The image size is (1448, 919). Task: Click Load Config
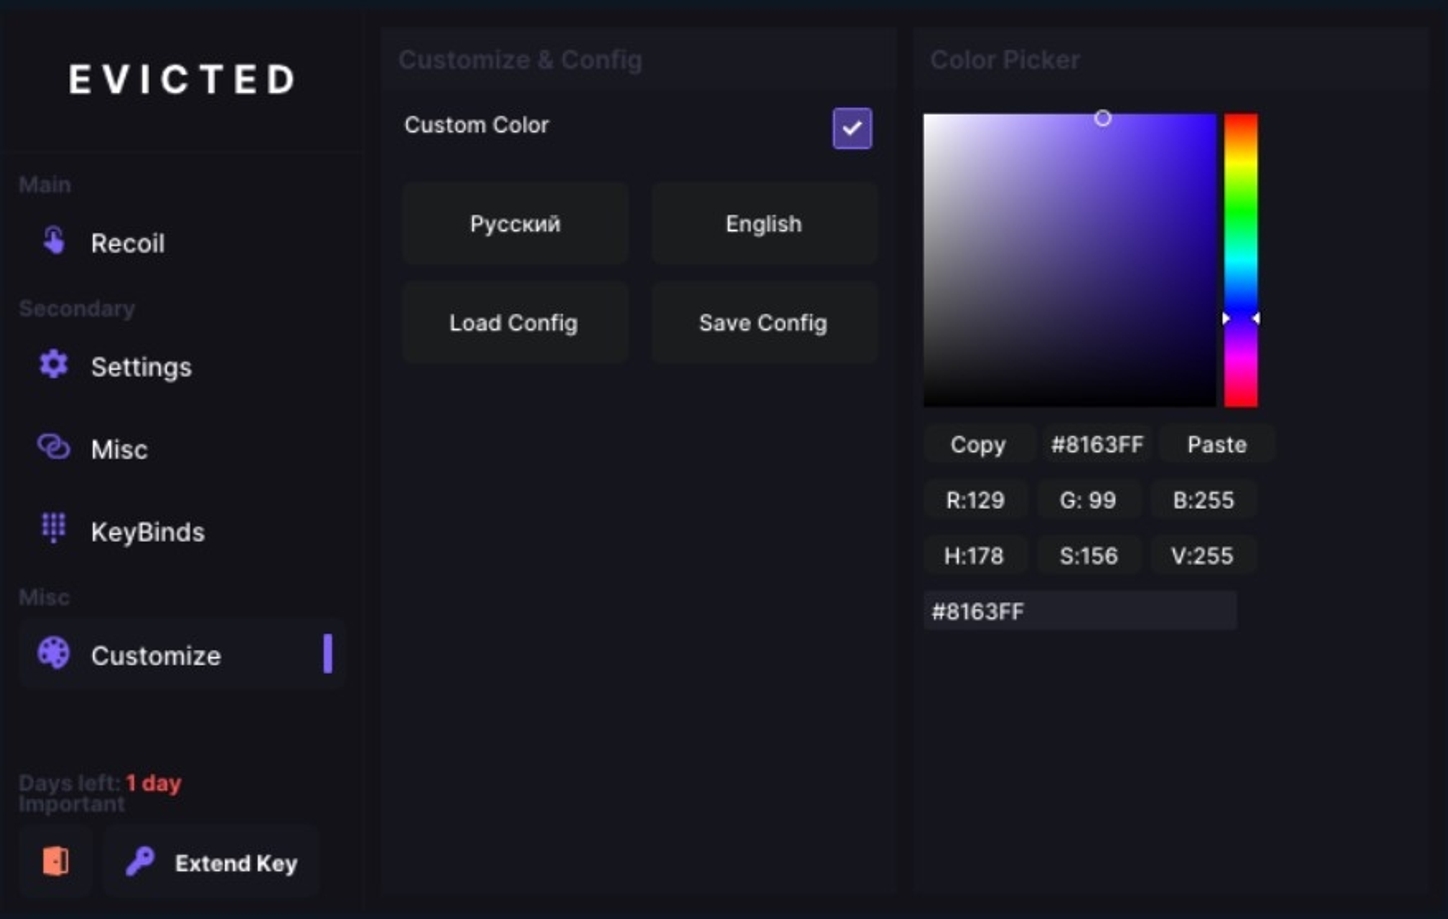click(514, 322)
